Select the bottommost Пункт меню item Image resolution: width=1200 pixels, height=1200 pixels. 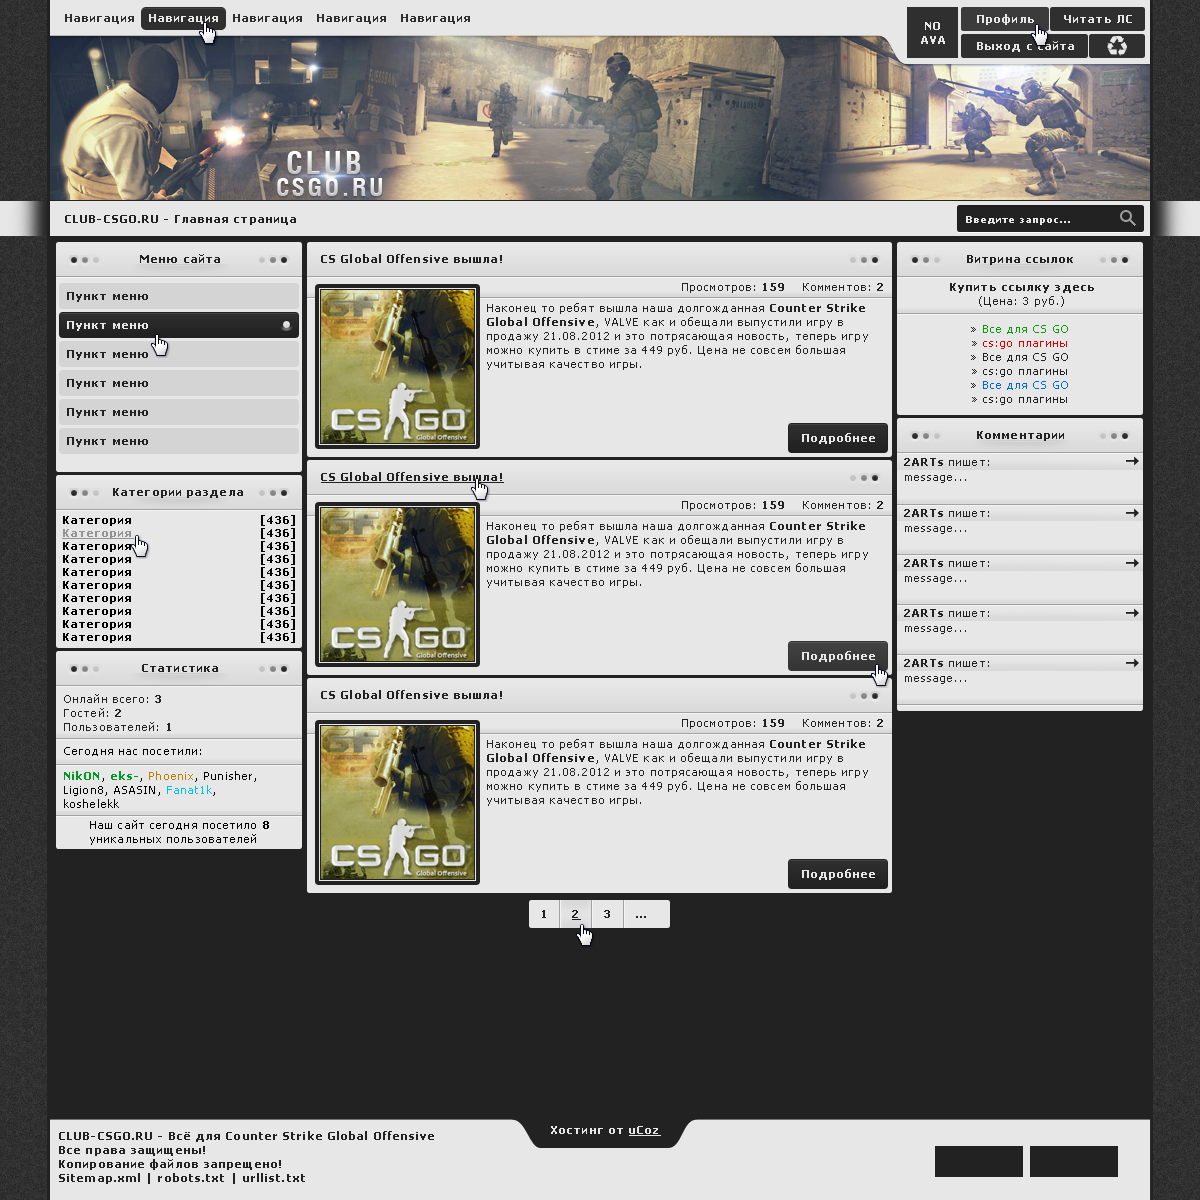(179, 441)
